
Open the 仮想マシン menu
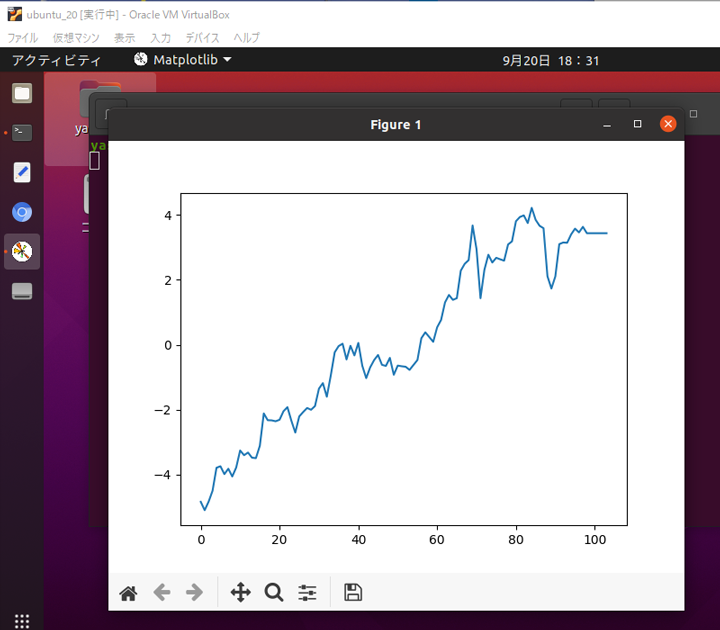click(76, 38)
